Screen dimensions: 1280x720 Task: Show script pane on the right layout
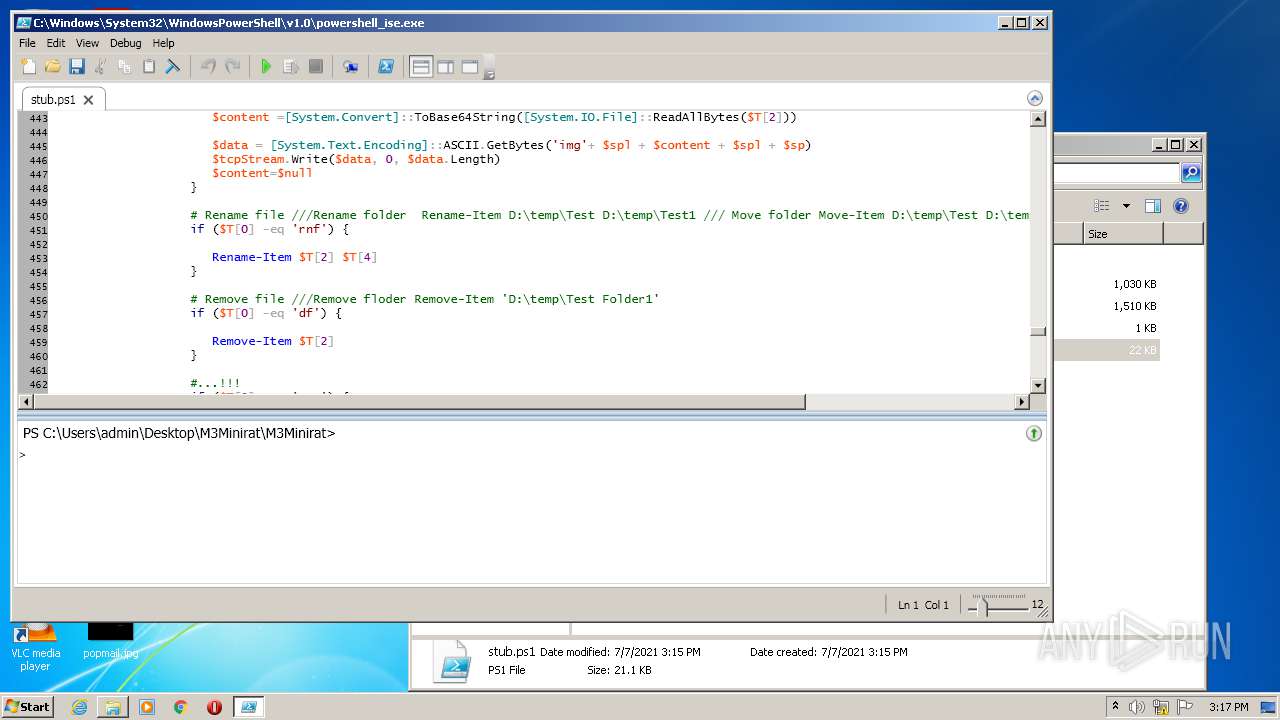tap(445, 67)
